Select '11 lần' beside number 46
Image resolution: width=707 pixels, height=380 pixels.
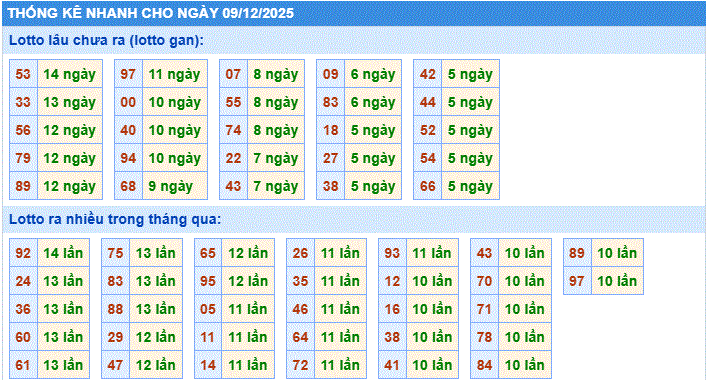(340, 309)
